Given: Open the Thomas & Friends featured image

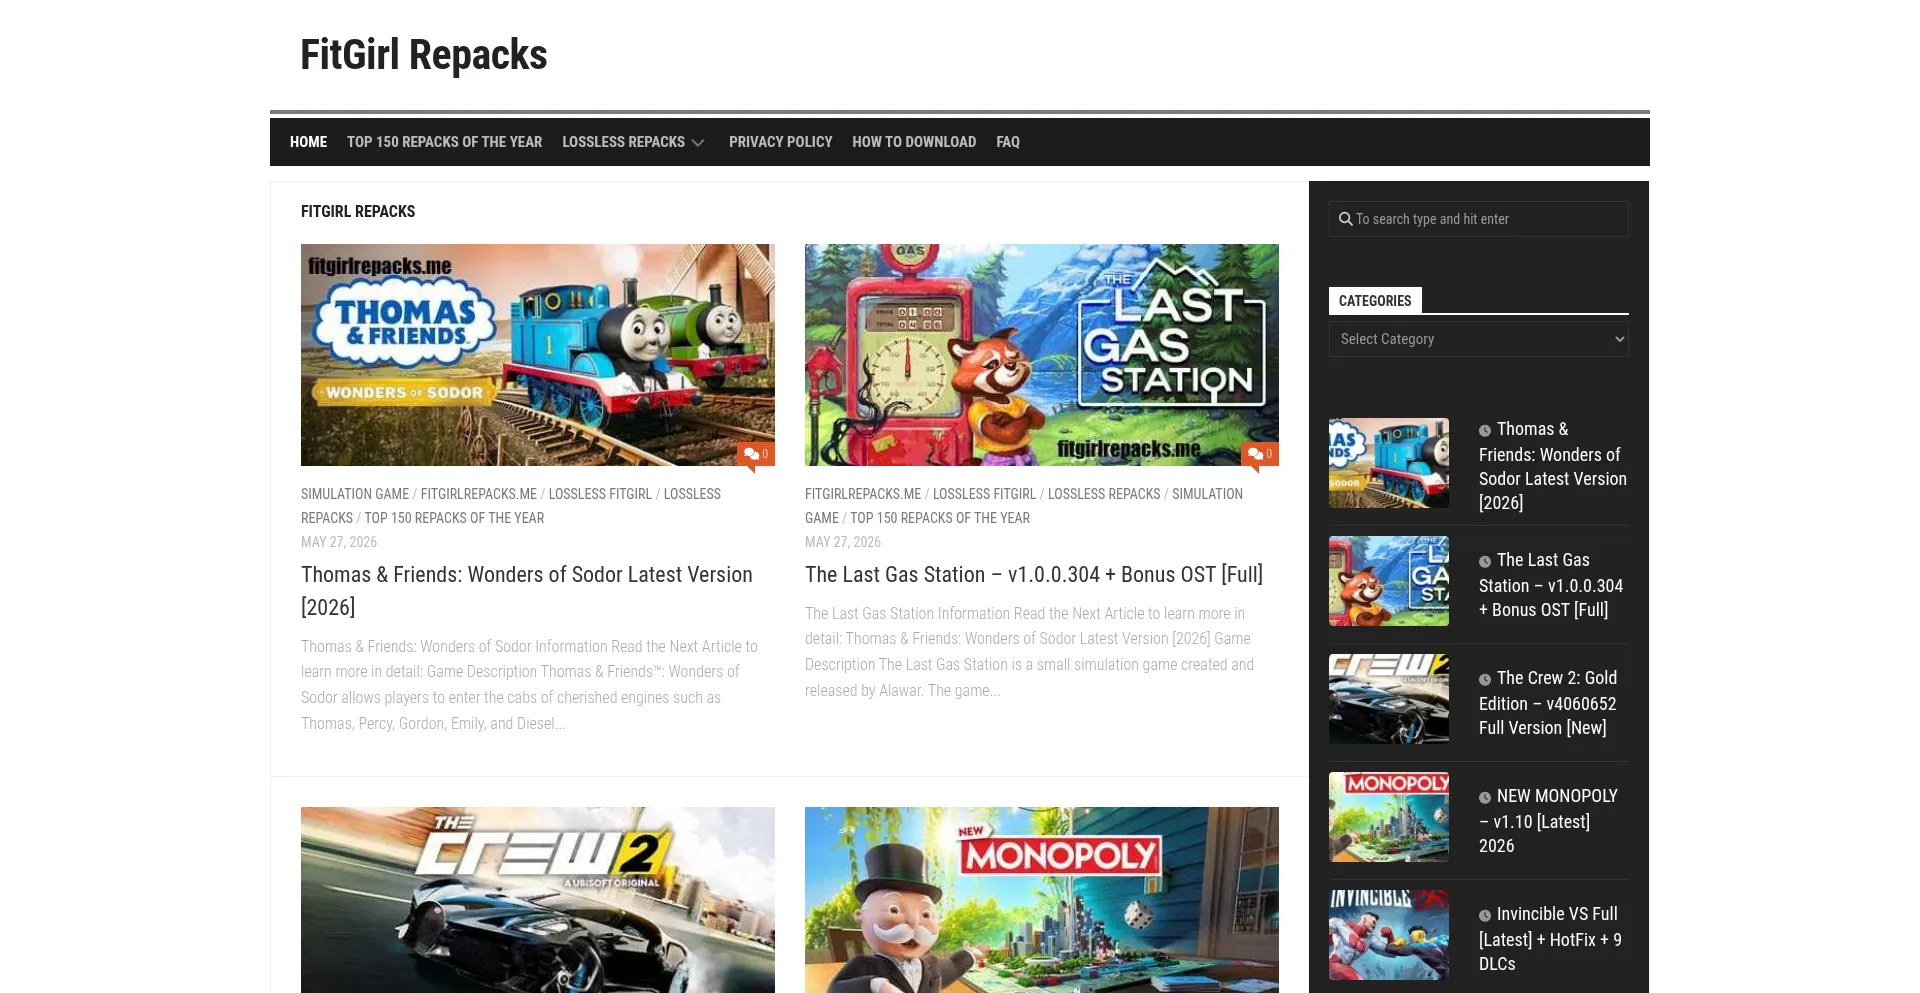Looking at the screenshot, I should 538,355.
